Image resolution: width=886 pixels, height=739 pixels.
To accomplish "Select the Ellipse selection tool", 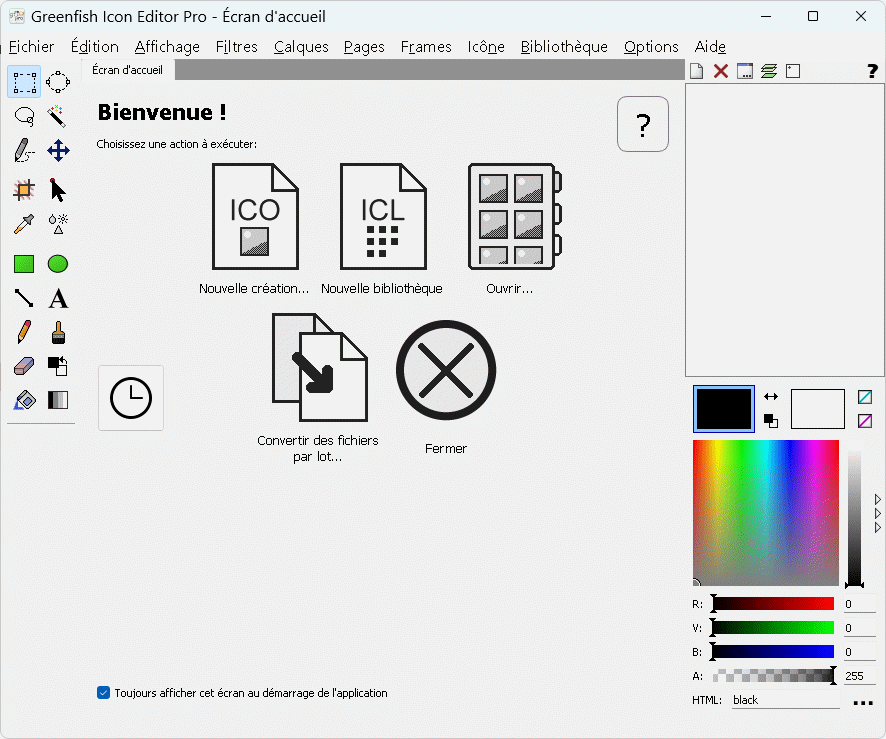I will [x=58, y=82].
